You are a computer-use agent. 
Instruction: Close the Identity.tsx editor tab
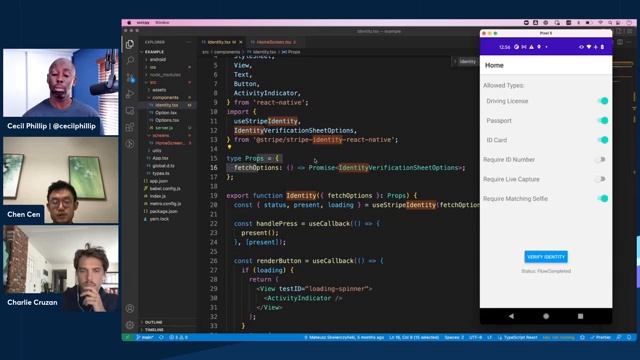coord(240,42)
